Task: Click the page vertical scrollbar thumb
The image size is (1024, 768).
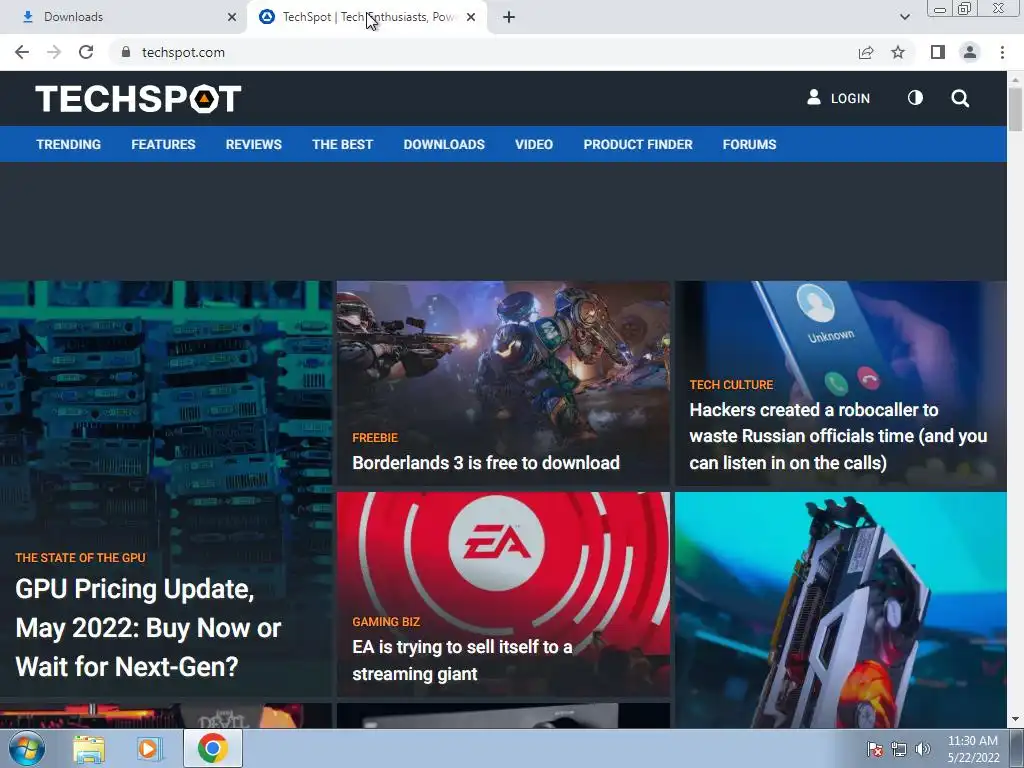Action: click(x=1016, y=108)
